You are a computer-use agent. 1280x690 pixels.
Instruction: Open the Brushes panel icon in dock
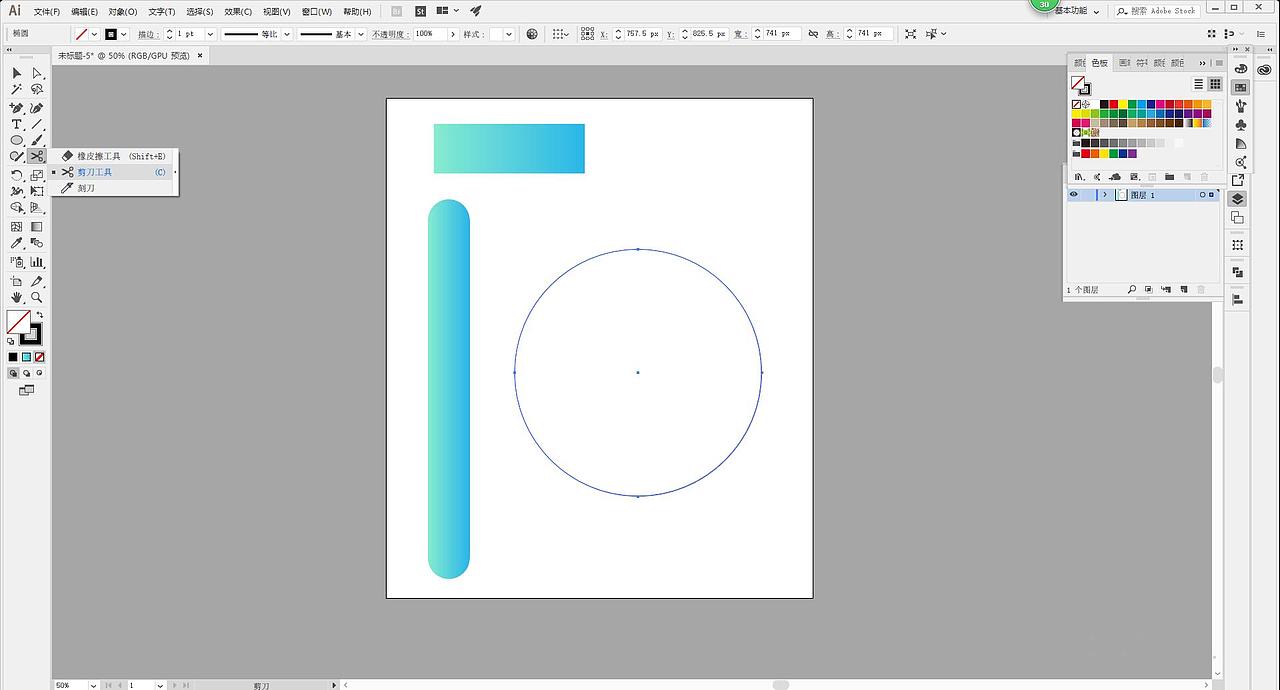(1241, 106)
